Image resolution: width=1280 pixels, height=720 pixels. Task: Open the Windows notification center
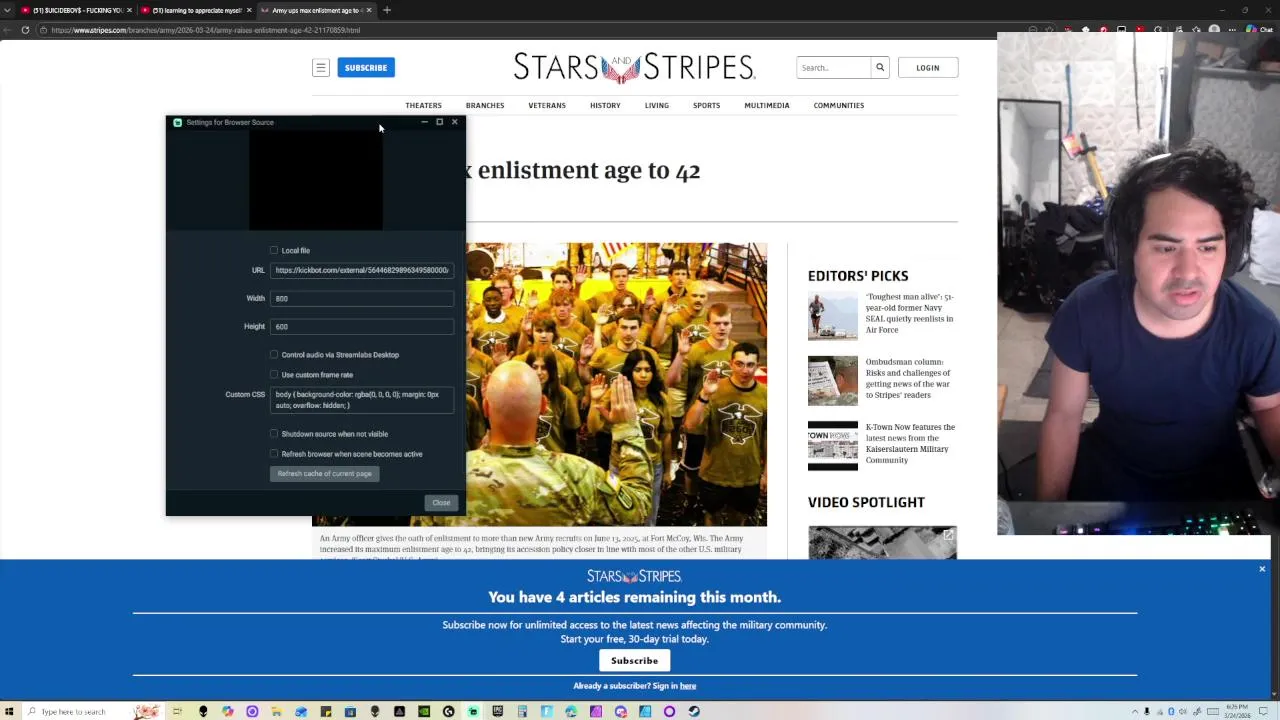click(x=1263, y=711)
